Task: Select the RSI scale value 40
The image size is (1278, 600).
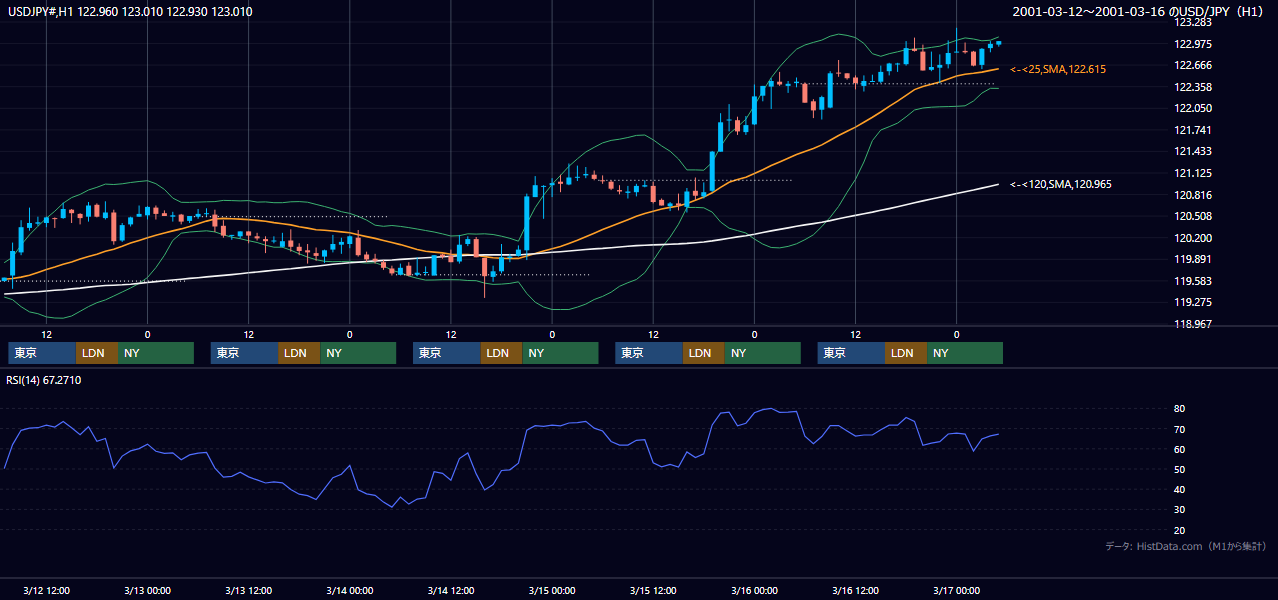Action: coord(1180,489)
